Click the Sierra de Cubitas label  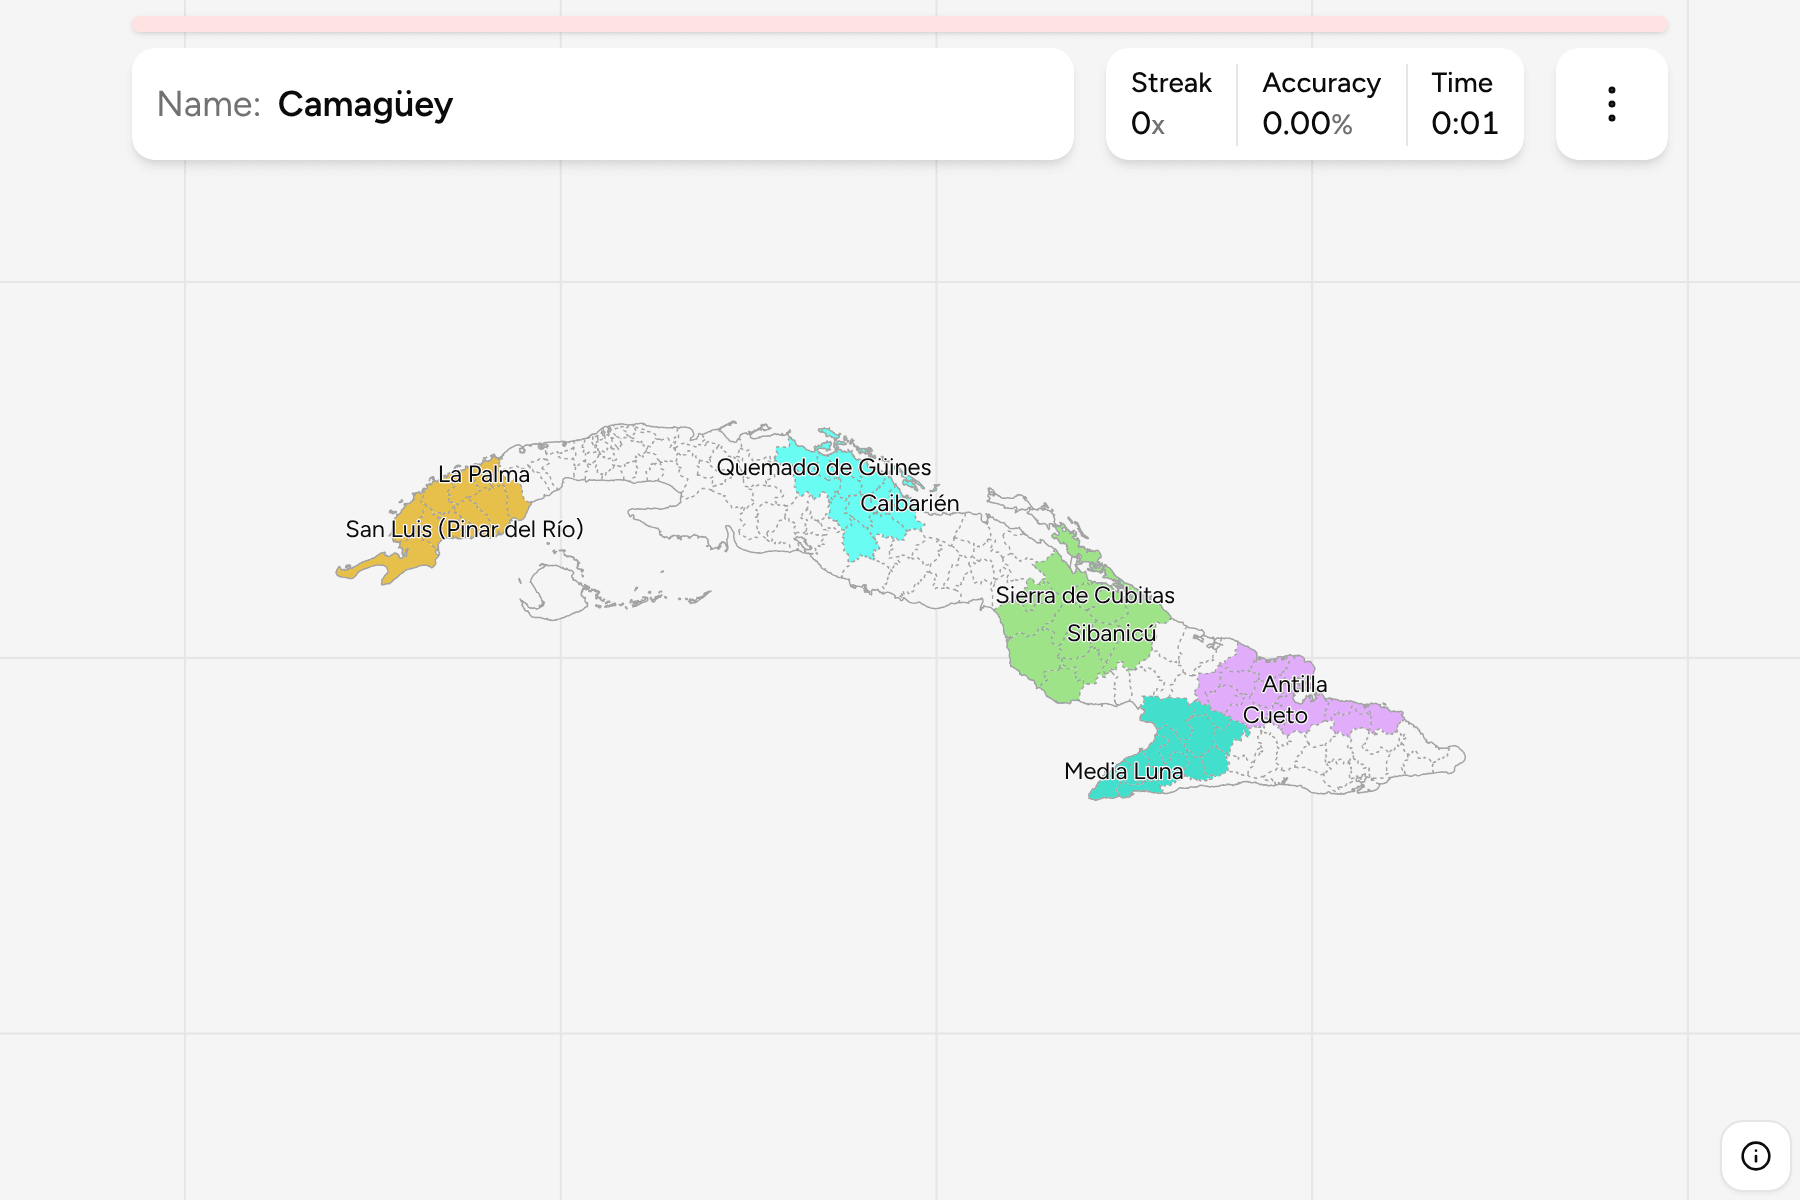point(1085,595)
